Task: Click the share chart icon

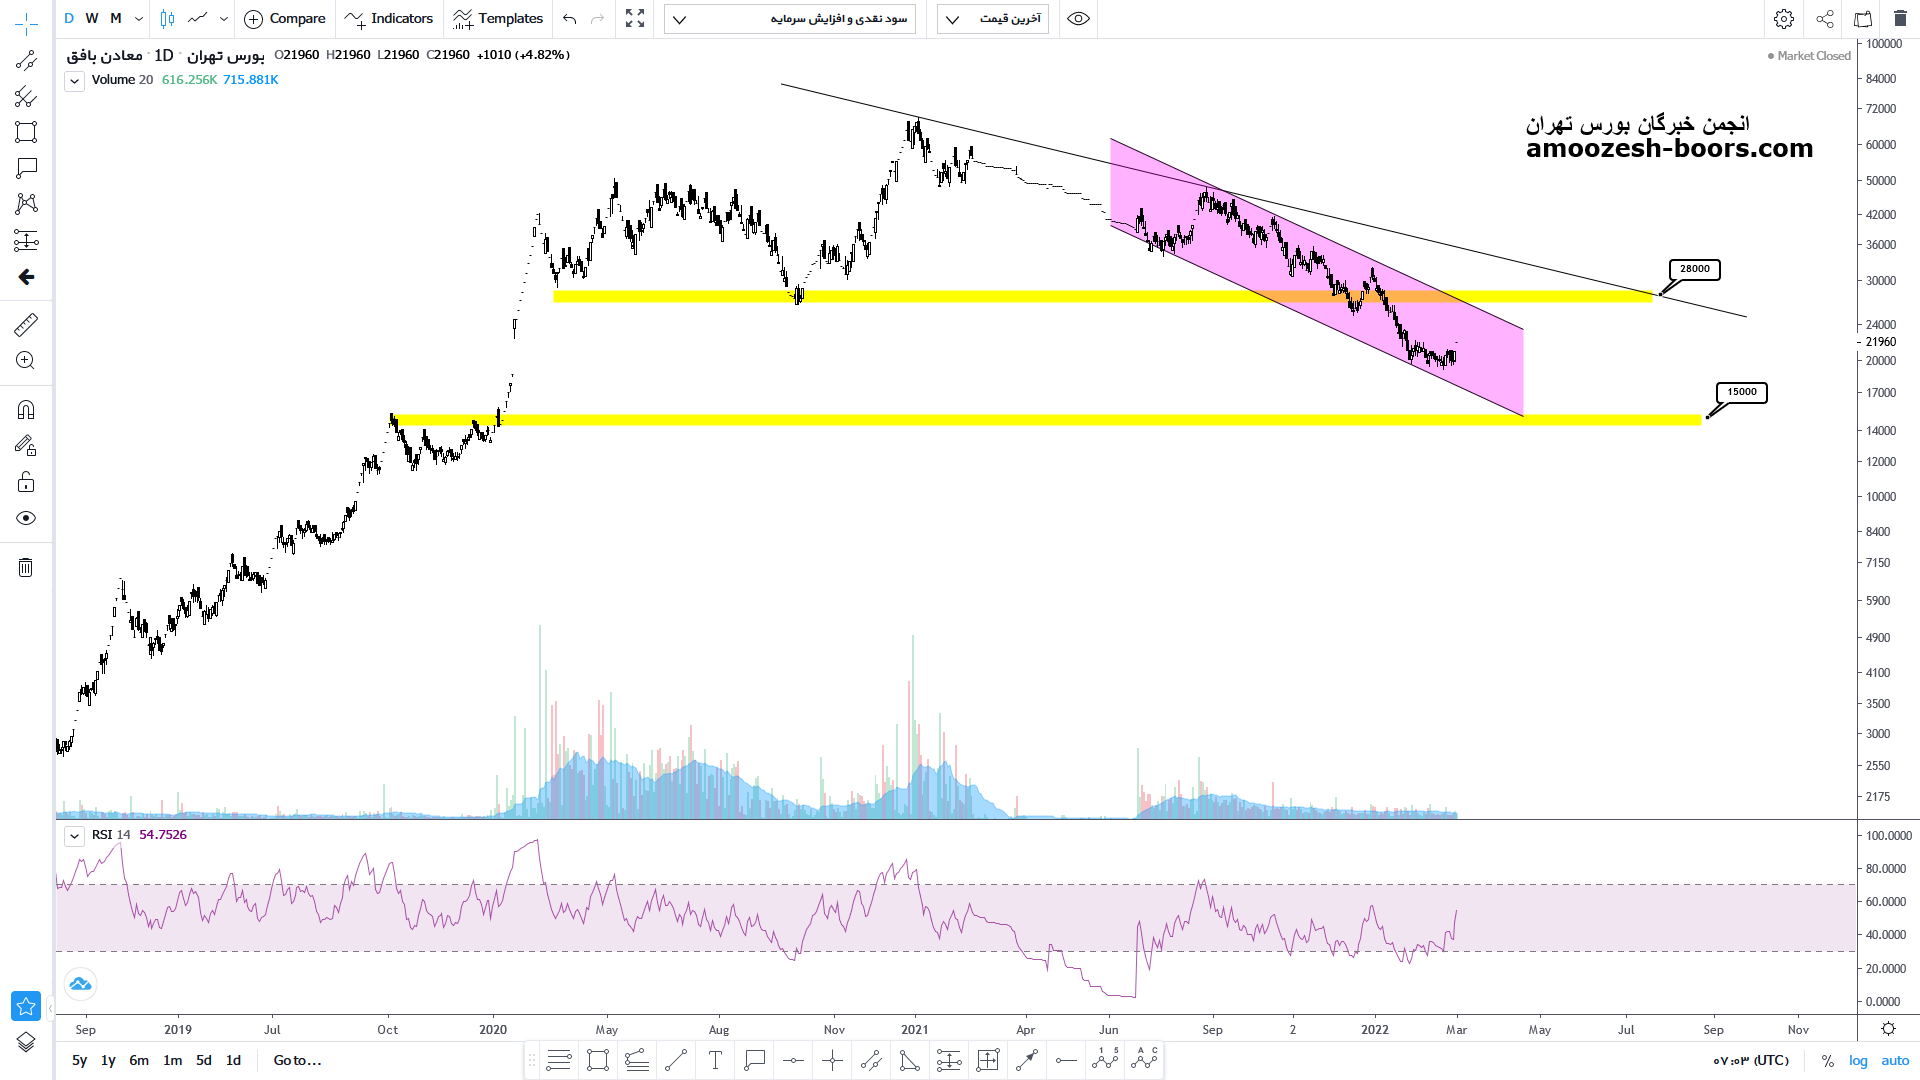Action: (x=1825, y=19)
